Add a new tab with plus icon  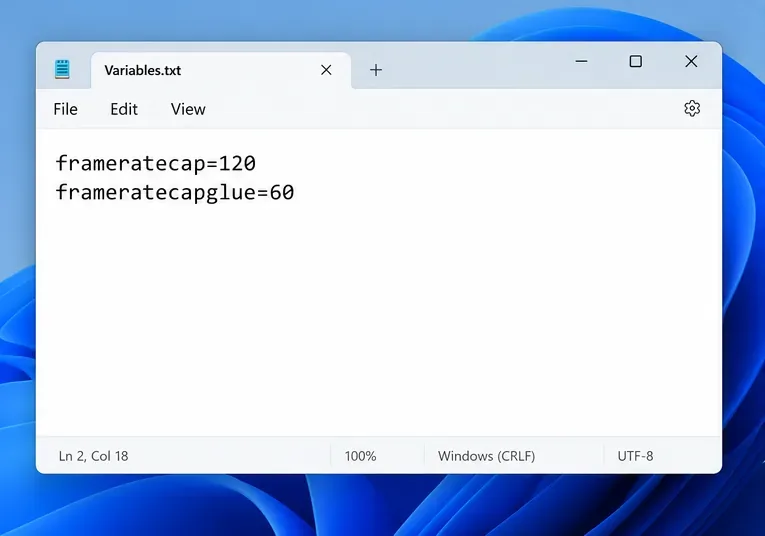pyautogui.click(x=376, y=70)
